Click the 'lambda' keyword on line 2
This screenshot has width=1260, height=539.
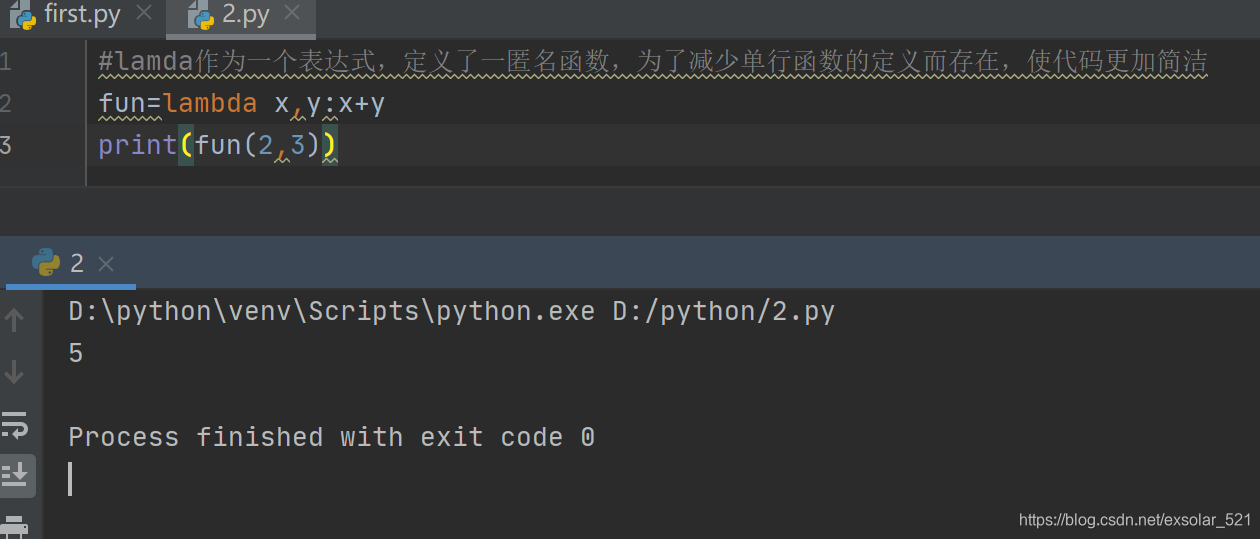(211, 103)
